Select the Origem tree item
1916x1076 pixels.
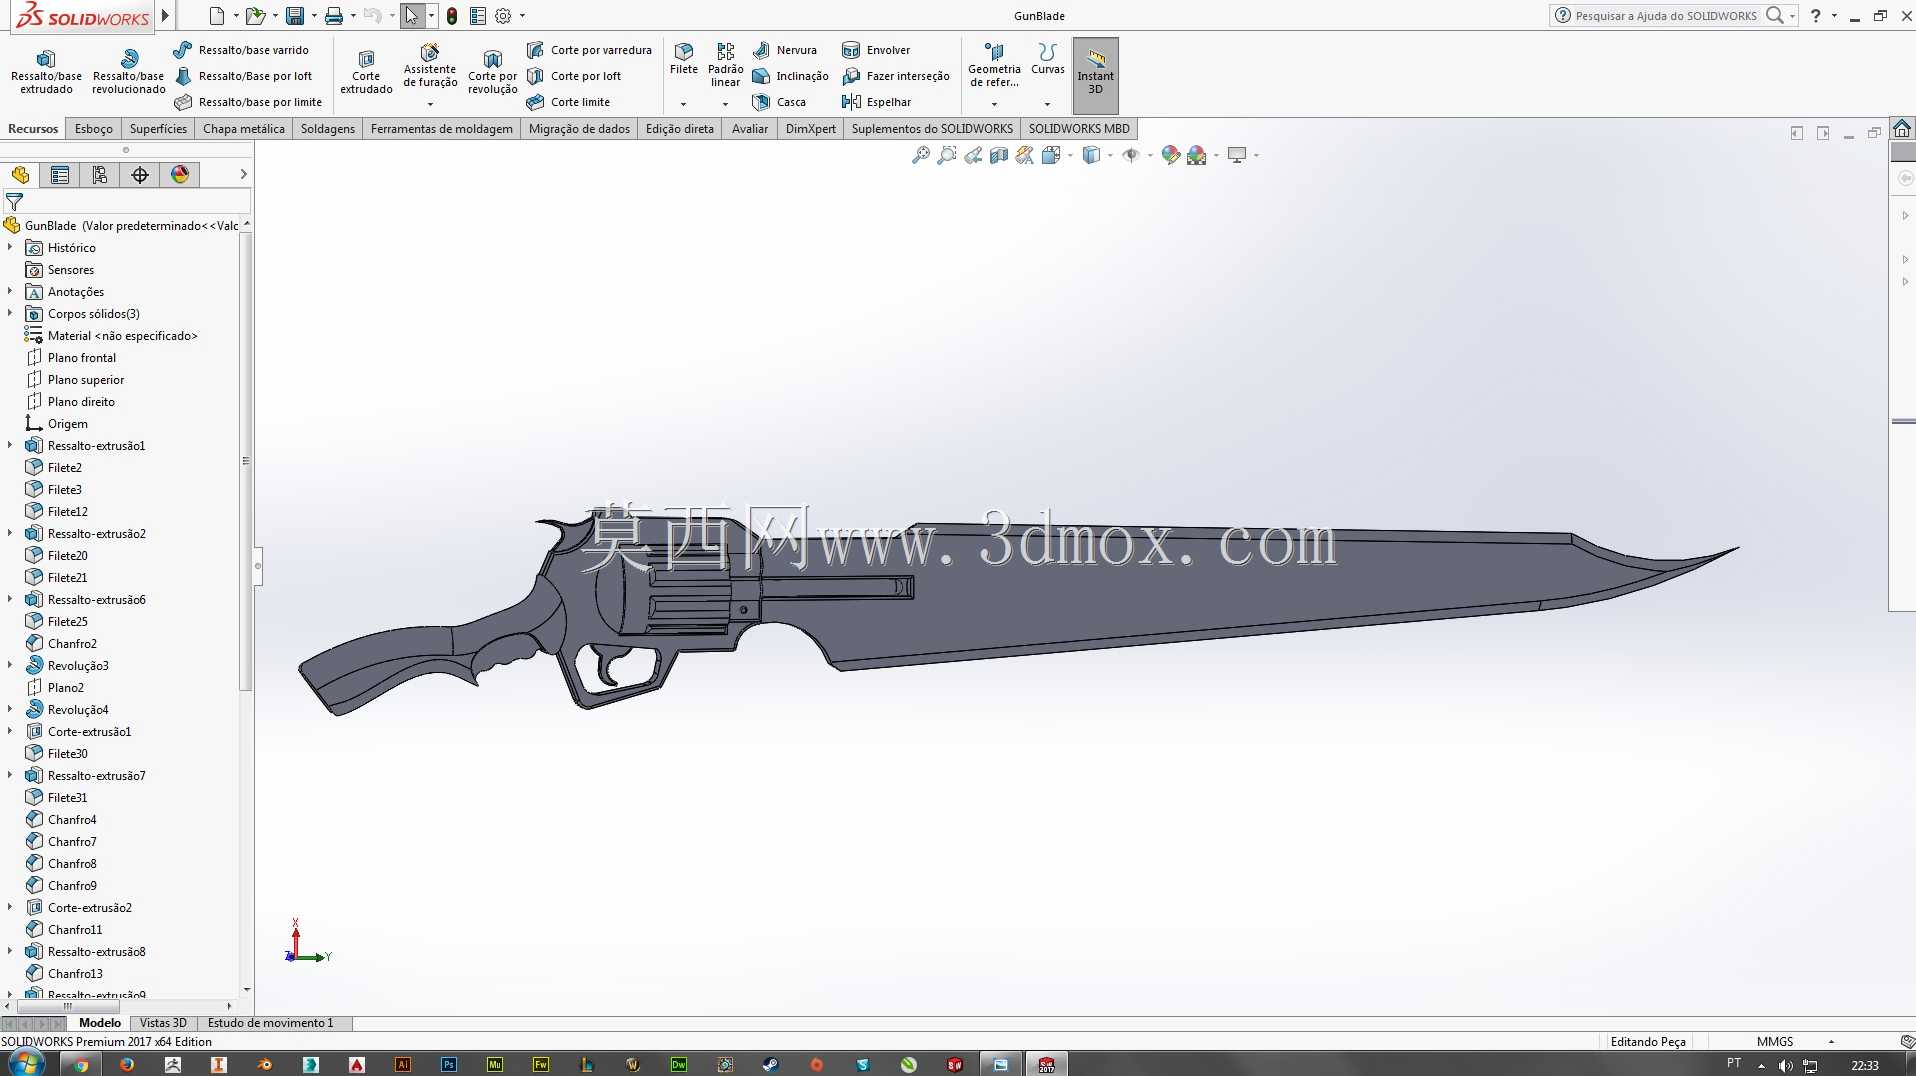click(x=67, y=424)
